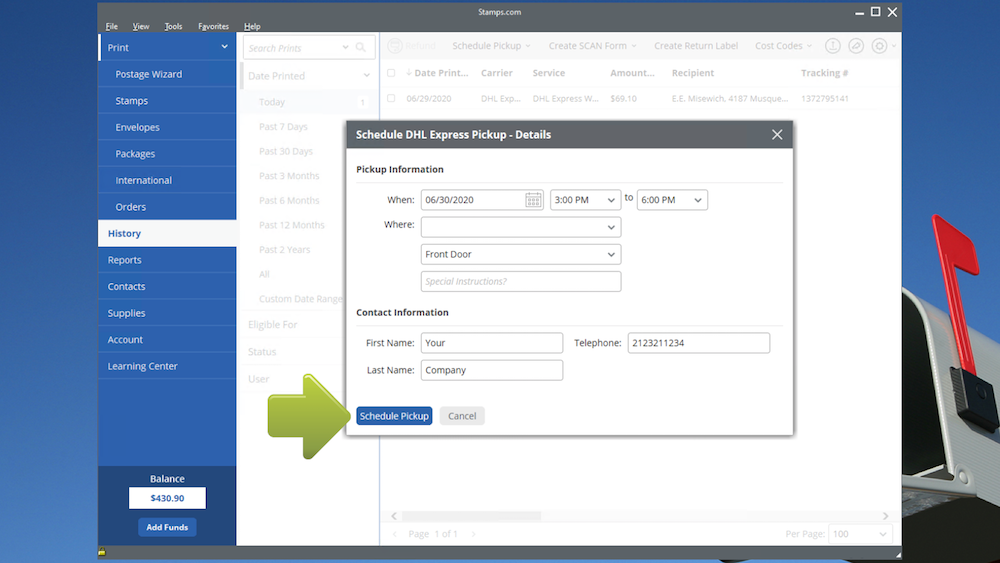Open the Front Door location dropdown
Viewport: 1000px width, 563px height.
point(521,254)
